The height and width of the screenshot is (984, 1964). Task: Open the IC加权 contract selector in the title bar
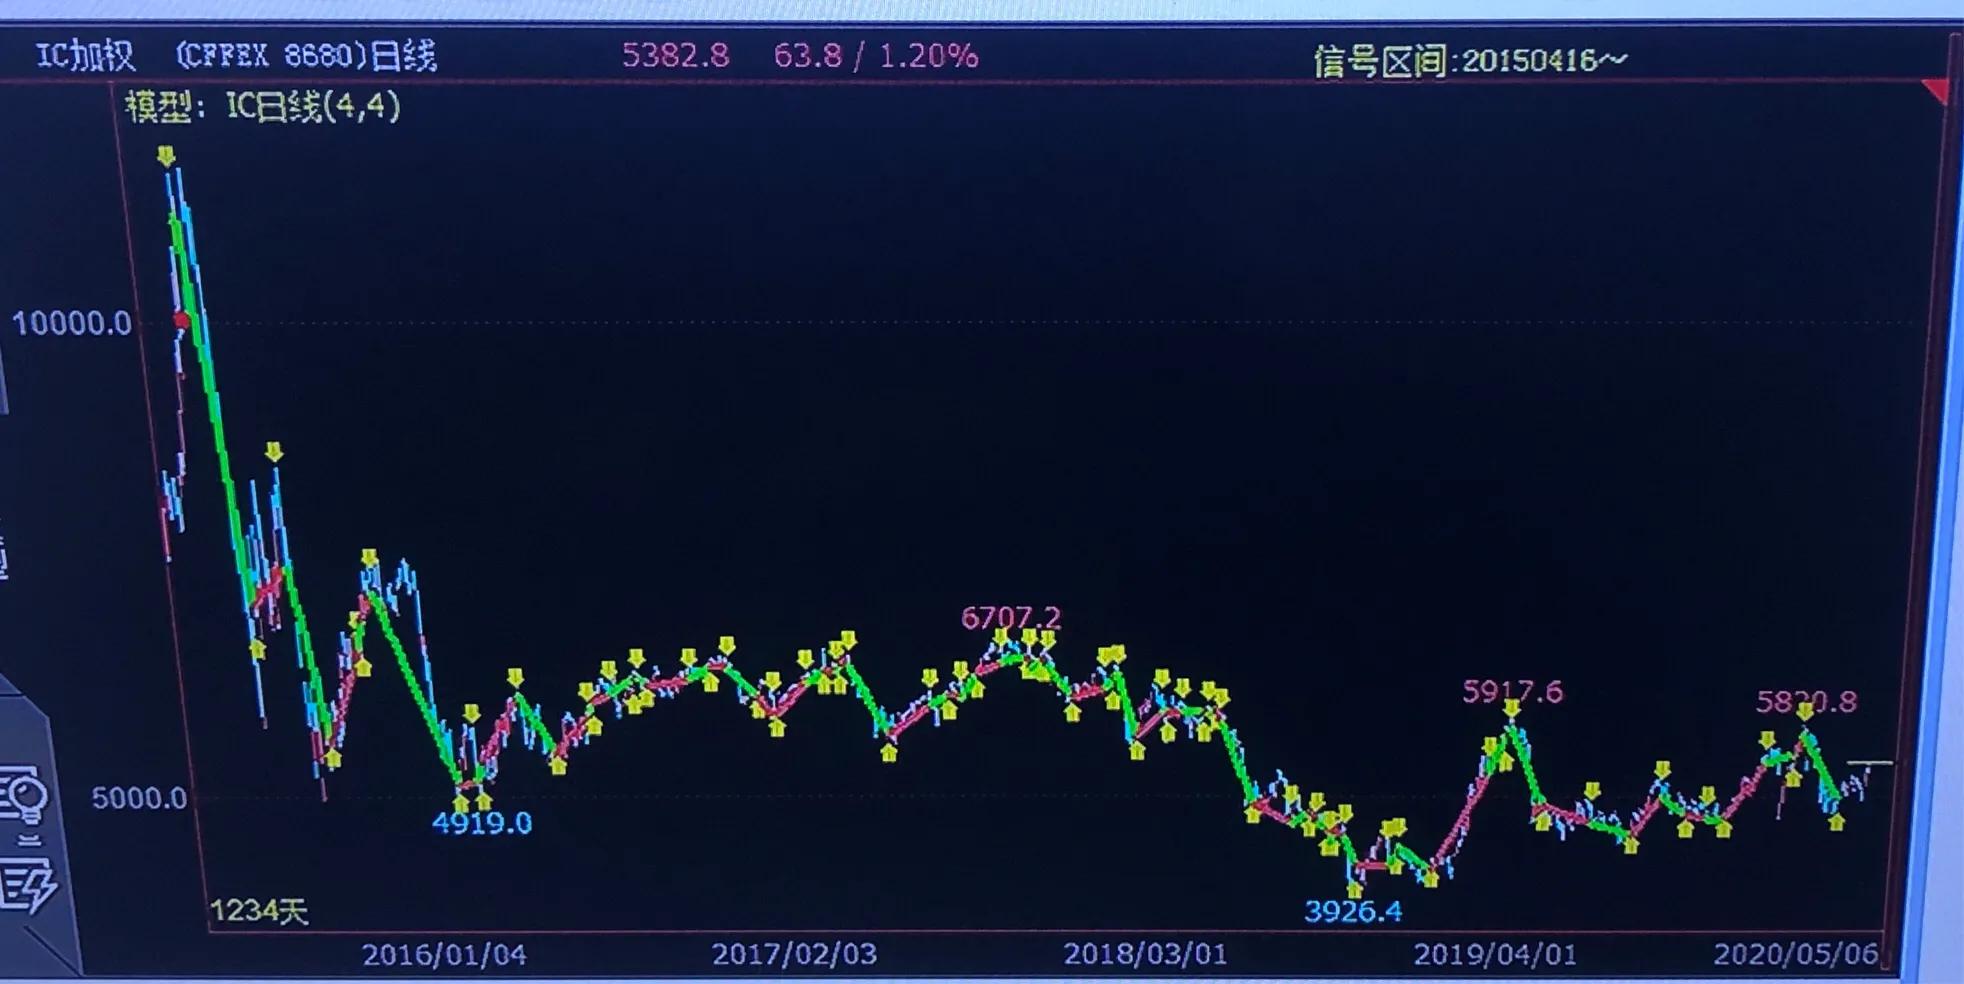point(85,55)
